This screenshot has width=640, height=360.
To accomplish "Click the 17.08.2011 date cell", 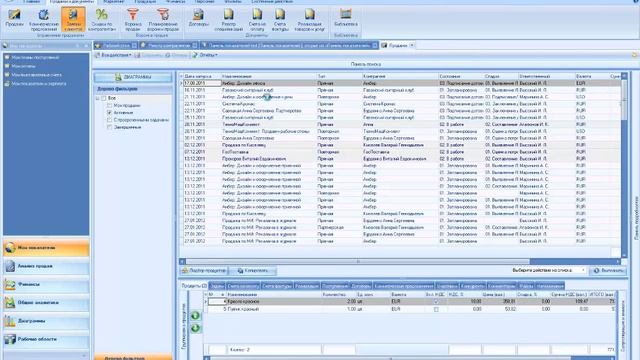I will click(202, 83).
